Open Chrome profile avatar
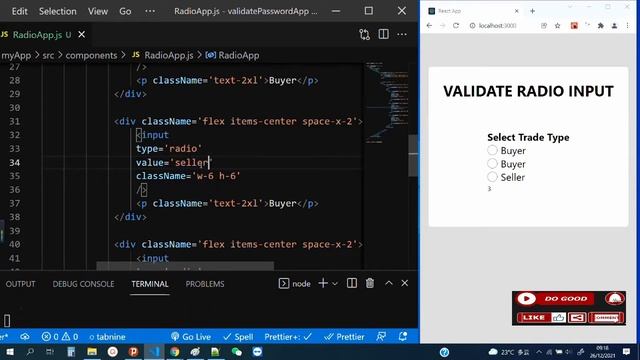 pos(614,25)
